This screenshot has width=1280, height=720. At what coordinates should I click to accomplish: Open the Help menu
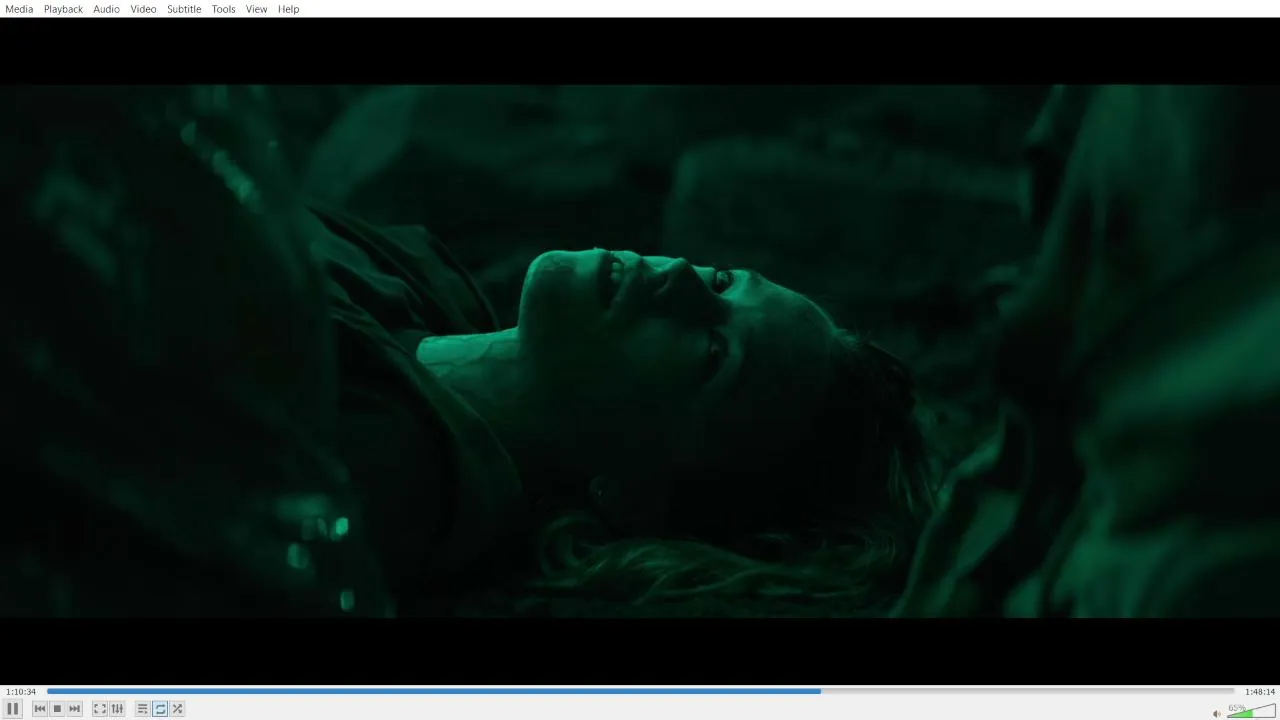(289, 9)
